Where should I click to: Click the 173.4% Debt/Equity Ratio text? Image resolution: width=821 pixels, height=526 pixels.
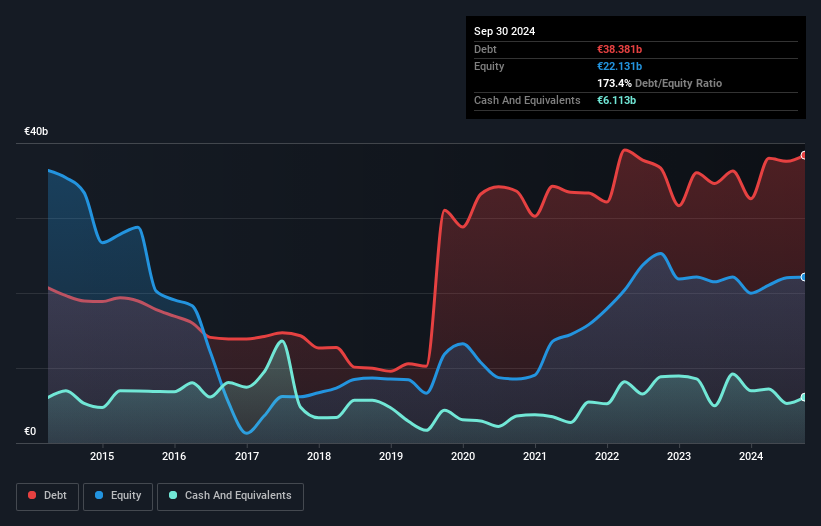pos(659,83)
